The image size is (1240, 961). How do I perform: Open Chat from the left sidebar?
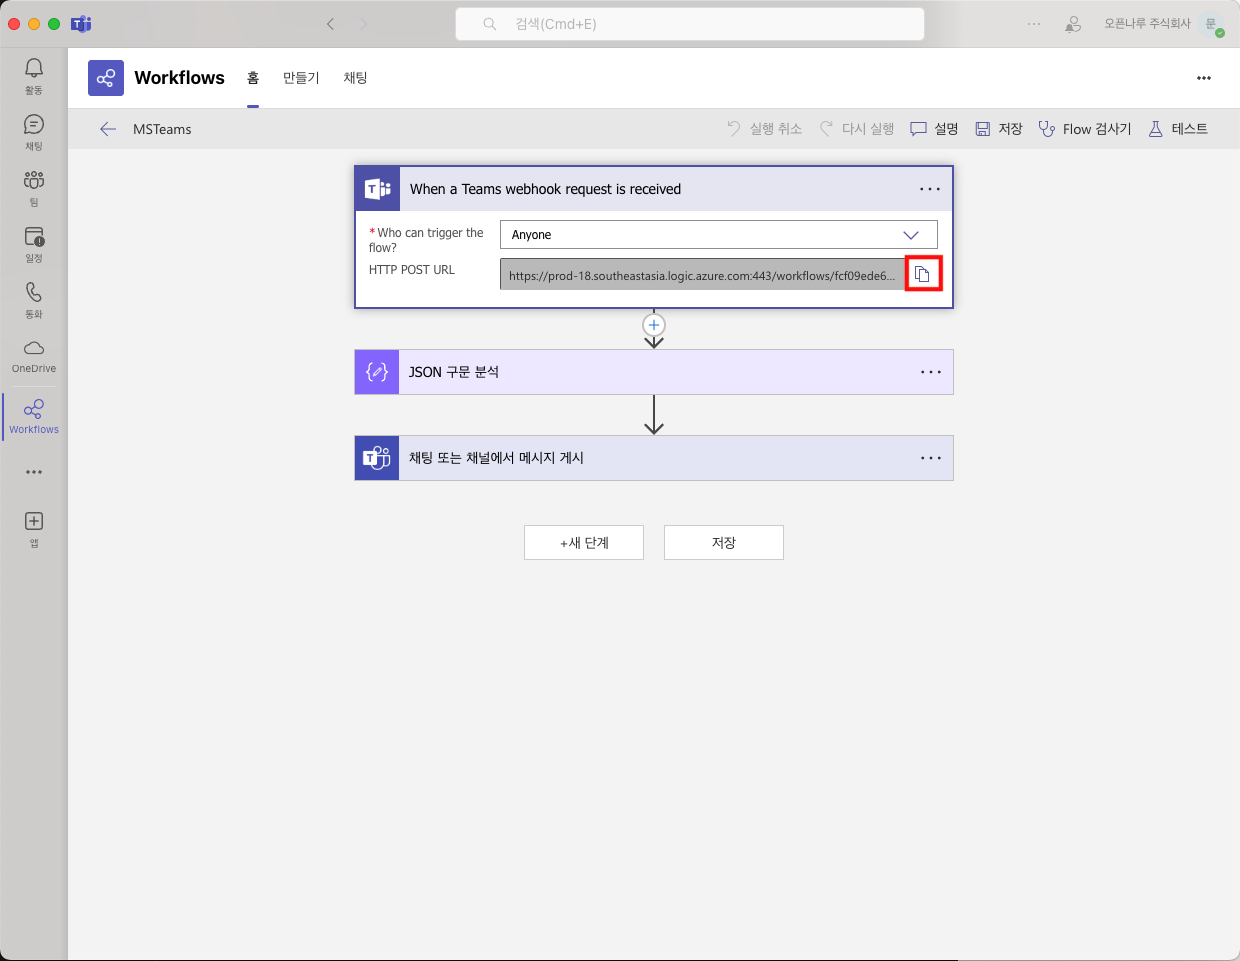[34, 131]
